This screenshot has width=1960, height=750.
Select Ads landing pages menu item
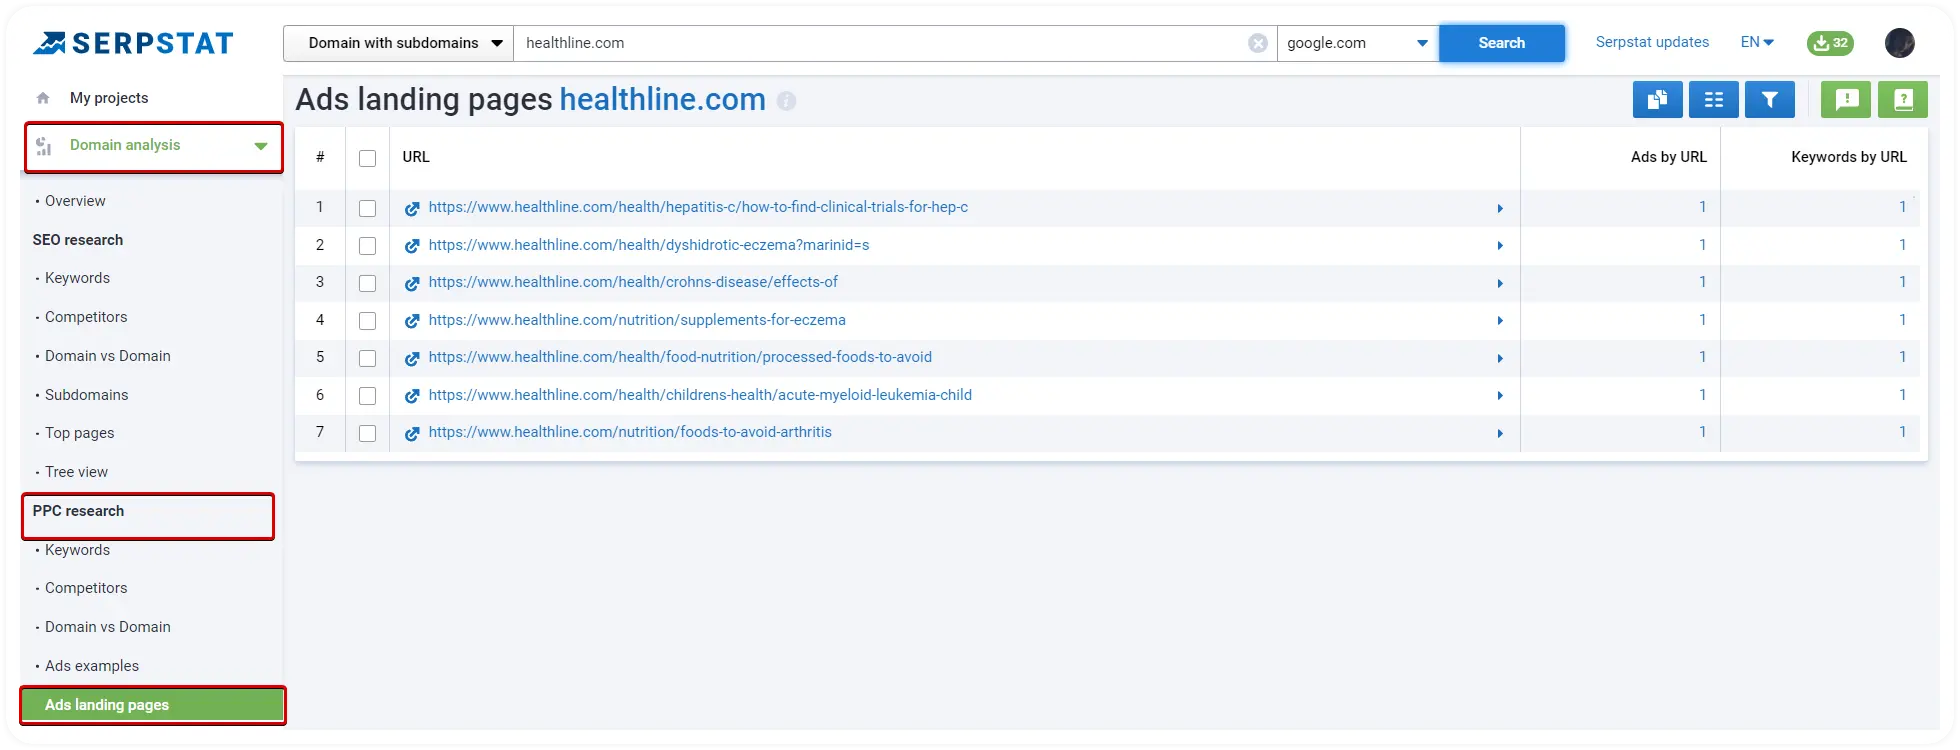pyautogui.click(x=152, y=705)
